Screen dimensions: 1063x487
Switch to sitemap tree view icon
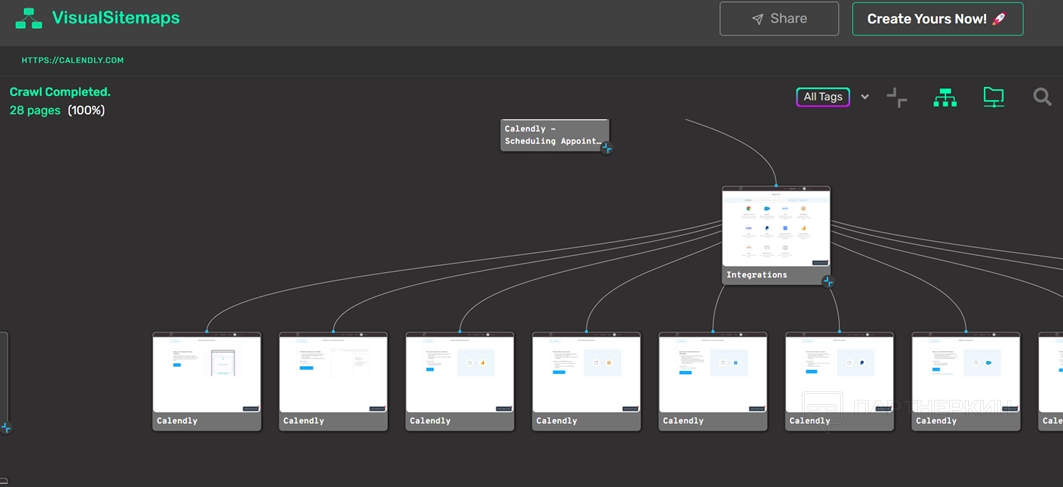pyautogui.click(x=945, y=97)
